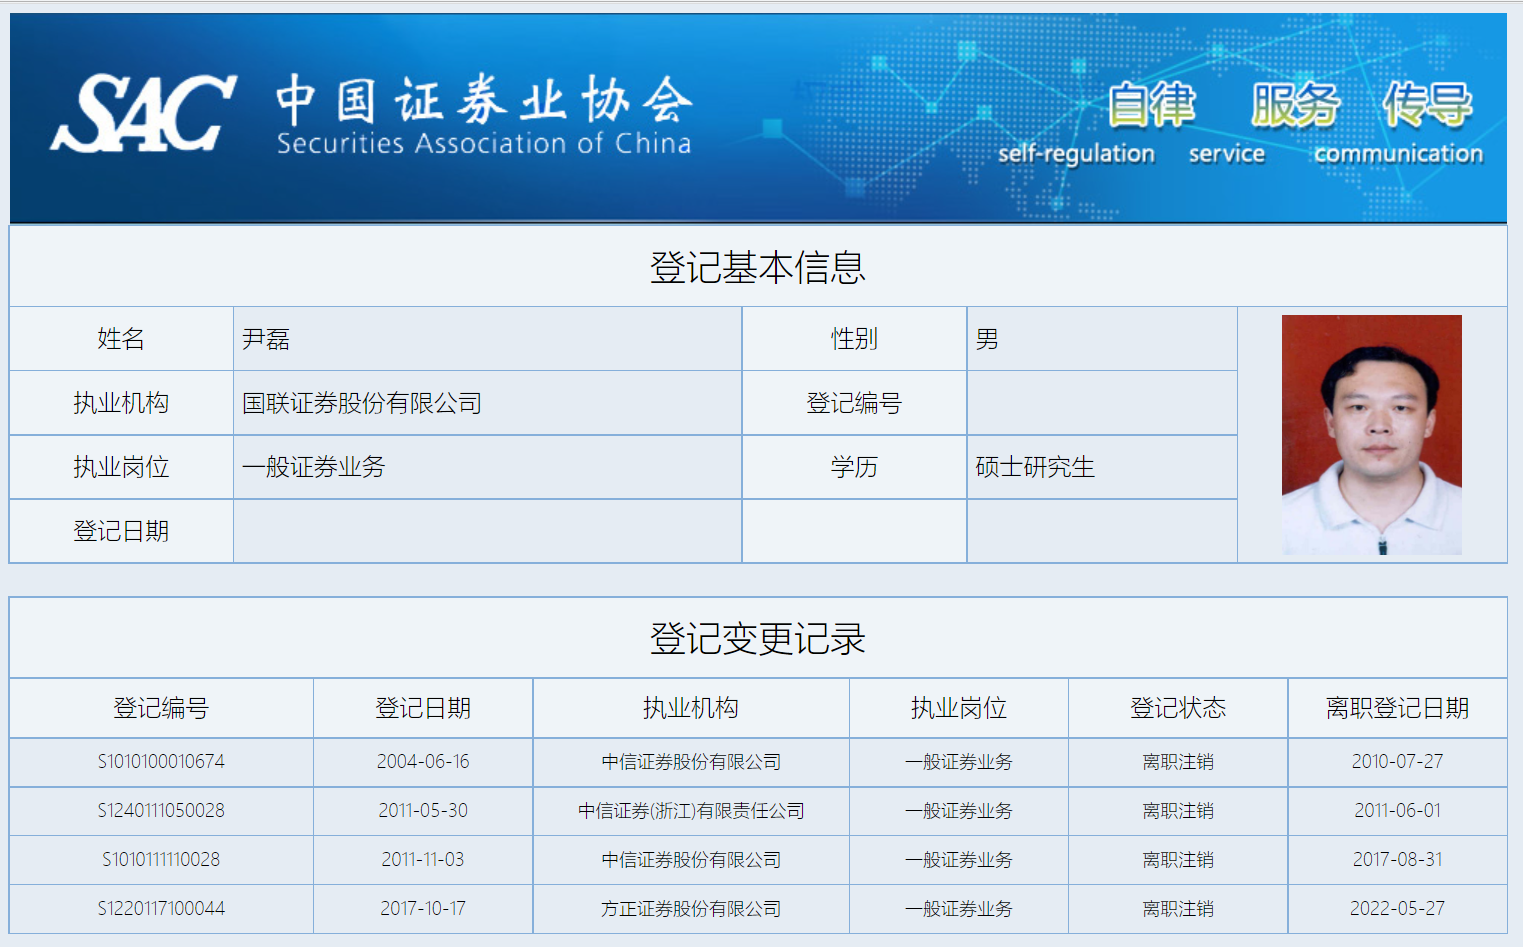Image resolution: width=1523 pixels, height=947 pixels.
Task: Click 离职注销 in the S1220117100044 row
Action: pyautogui.click(x=1178, y=909)
